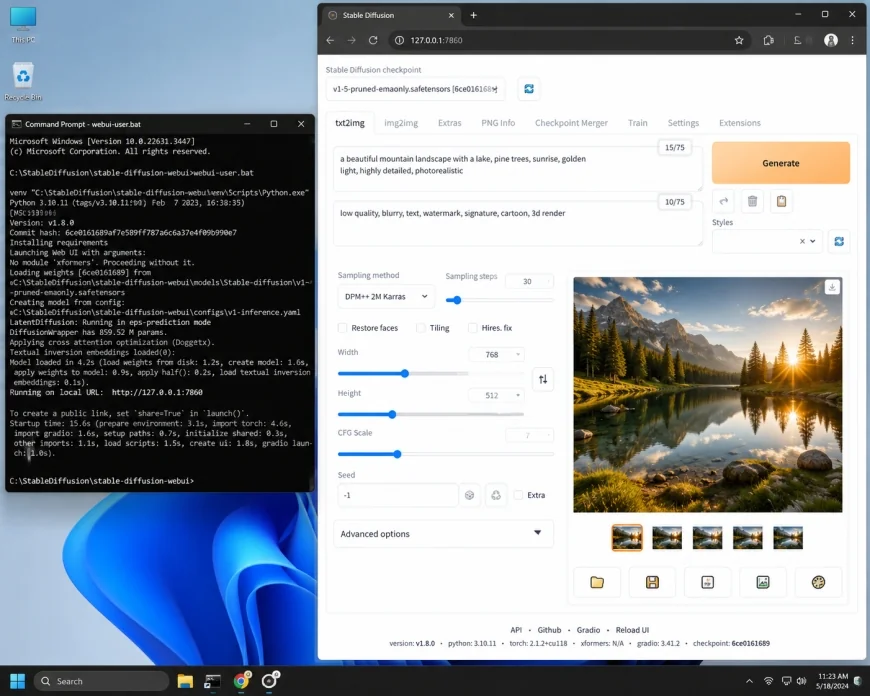Open the API link in the footer
Screen dimensions: 870x696
tap(516, 630)
